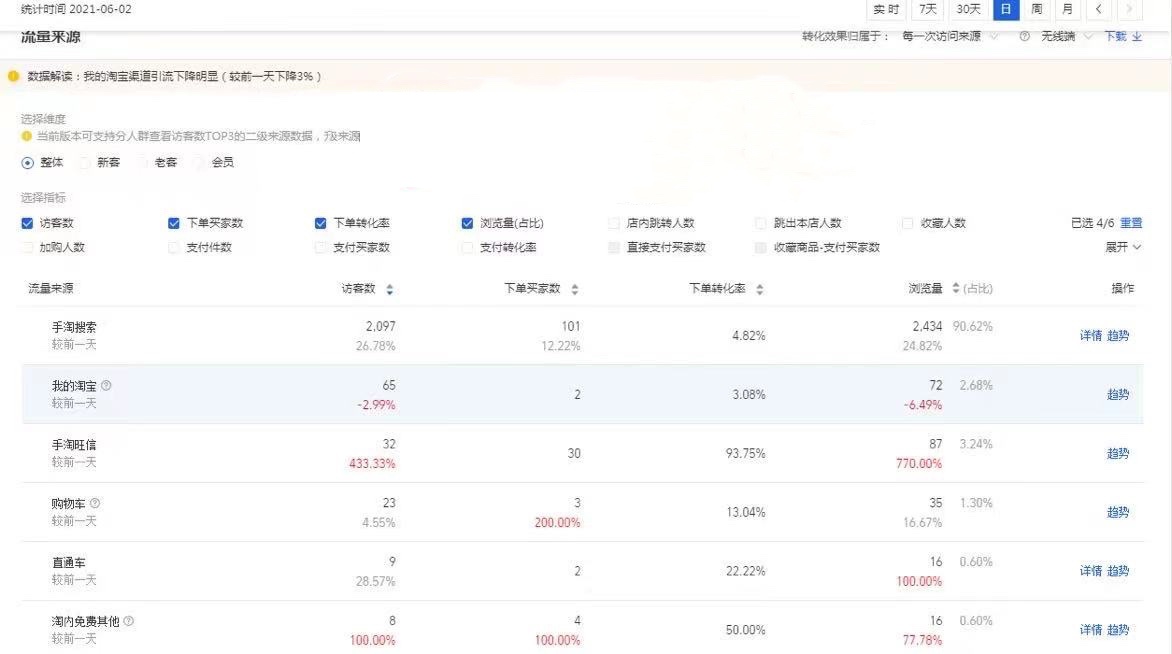
Task: Check the 支付转化率 checkbox
Action: [x=467, y=247]
